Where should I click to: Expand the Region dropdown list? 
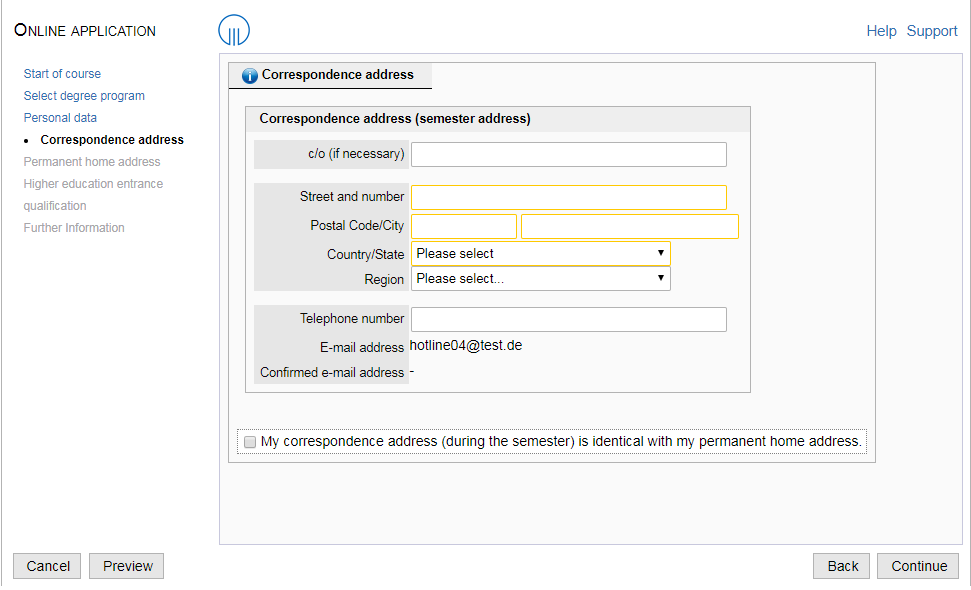541,279
